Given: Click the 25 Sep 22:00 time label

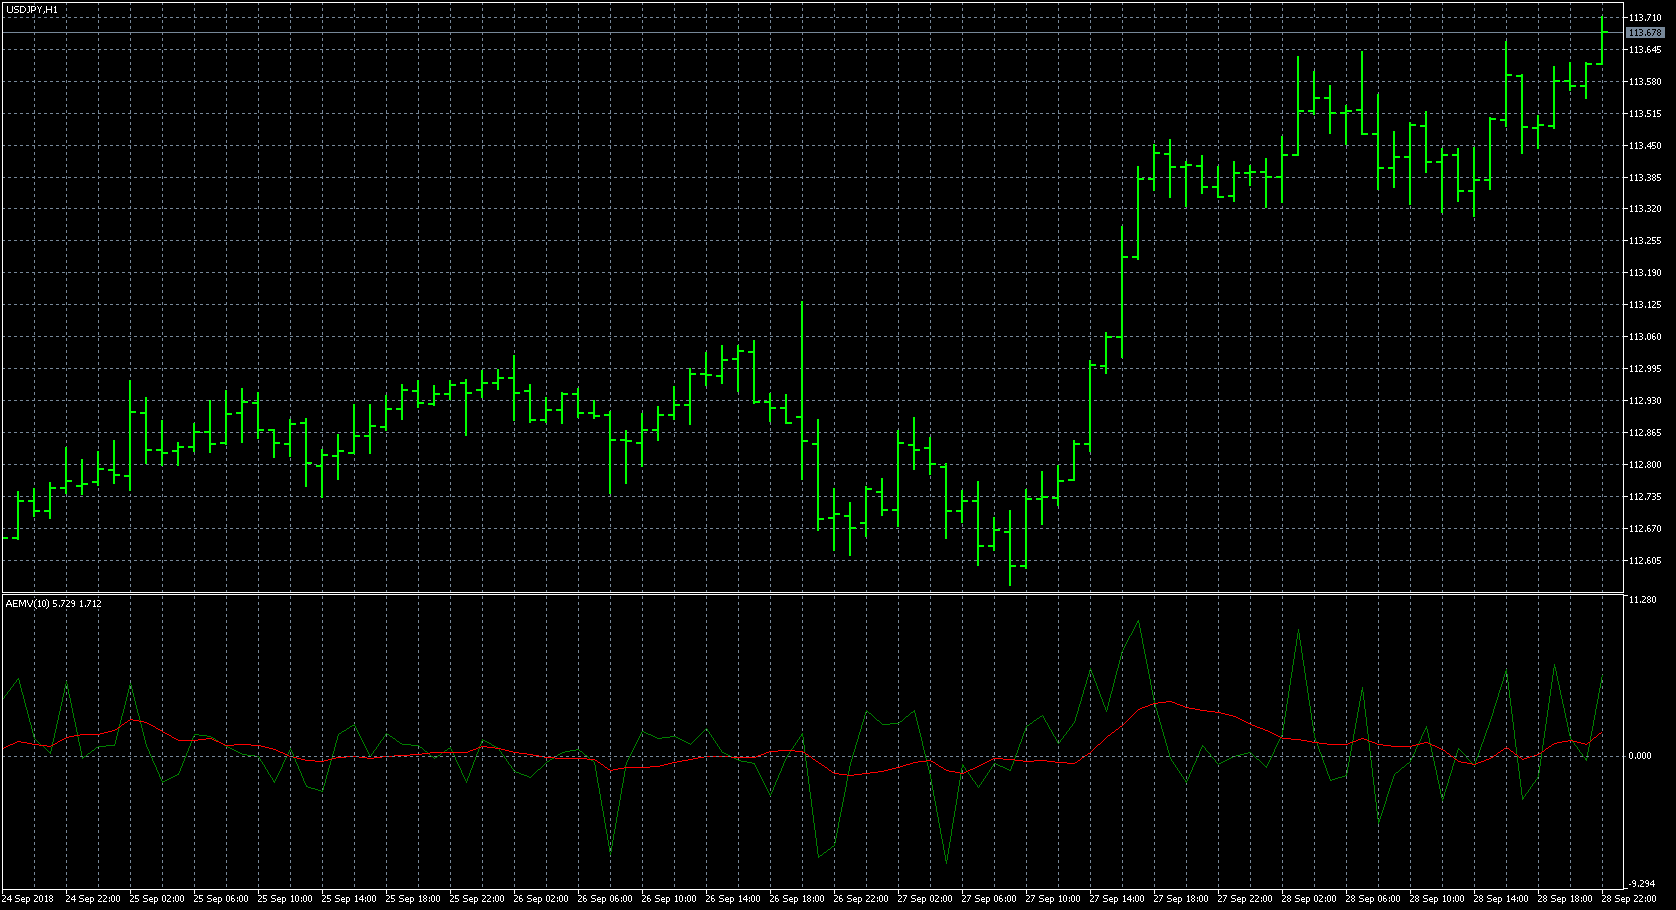Looking at the screenshot, I should point(477,899).
